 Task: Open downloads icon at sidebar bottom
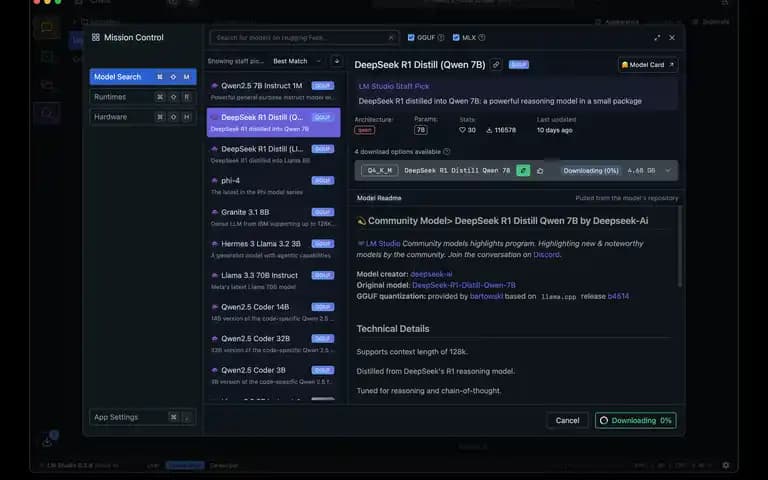point(48,442)
